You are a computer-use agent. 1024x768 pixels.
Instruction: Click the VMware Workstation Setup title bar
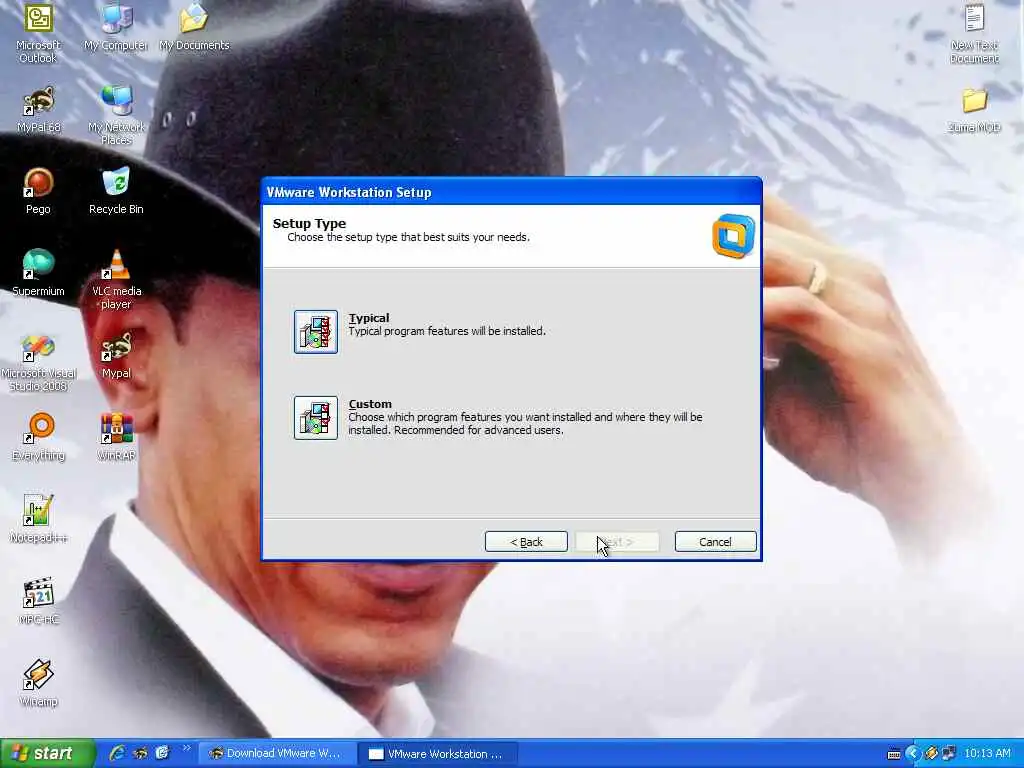coord(511,192)
